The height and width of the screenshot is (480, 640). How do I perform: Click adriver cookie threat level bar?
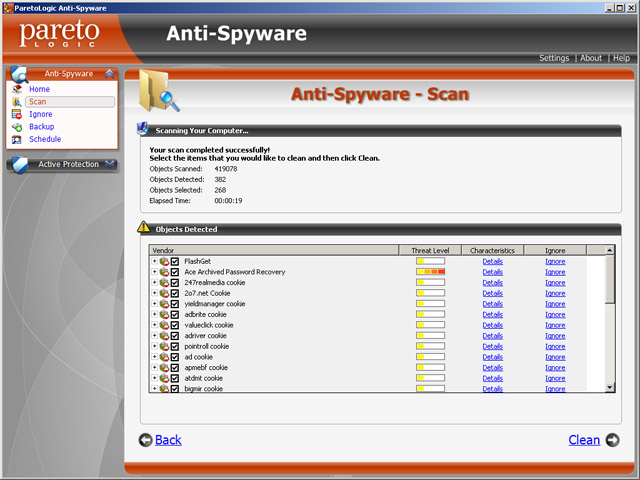click(x=430, y=336)
